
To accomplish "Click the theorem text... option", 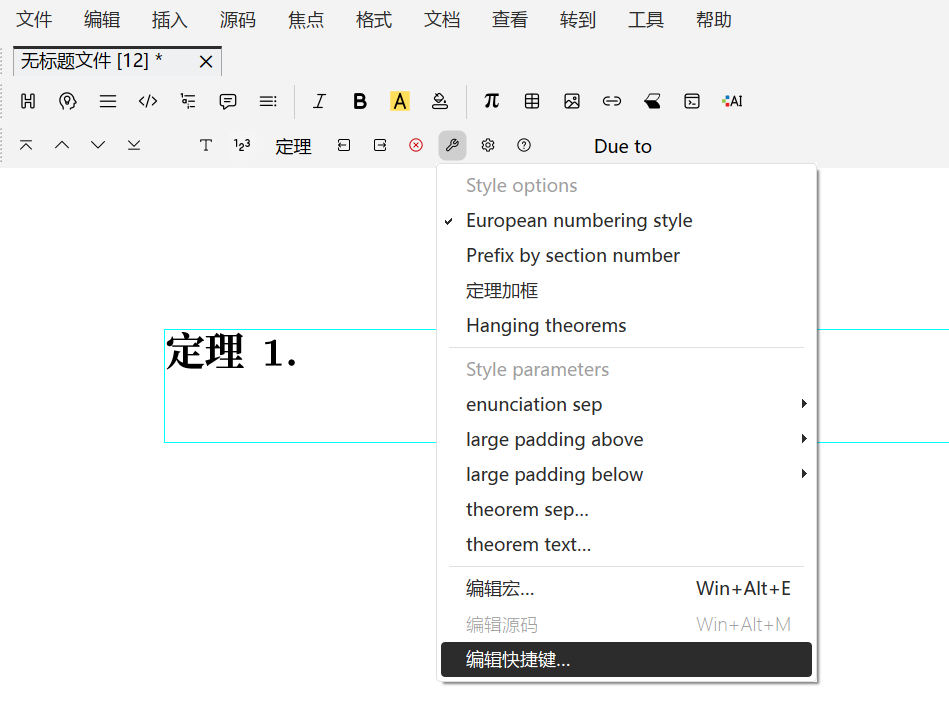I will 528,545.
